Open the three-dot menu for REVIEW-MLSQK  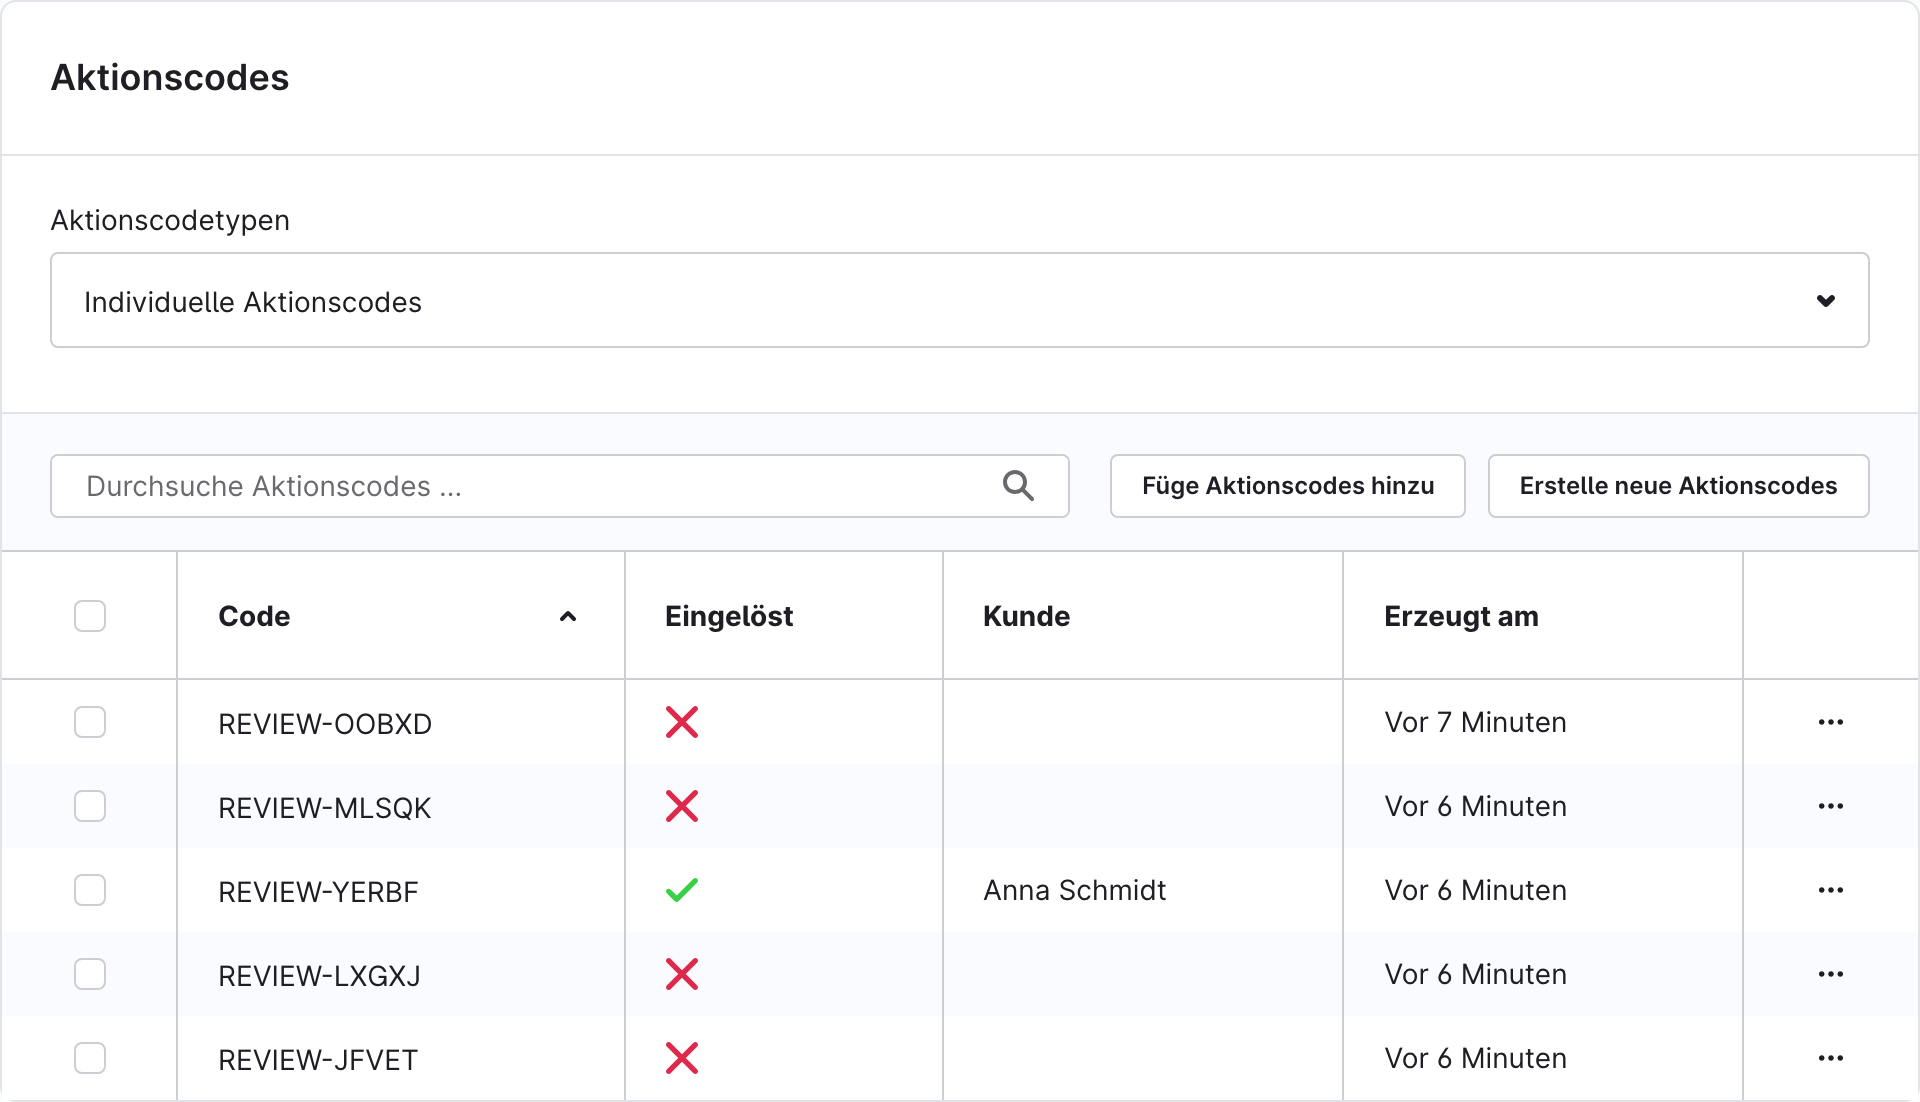coord(1830,806)
